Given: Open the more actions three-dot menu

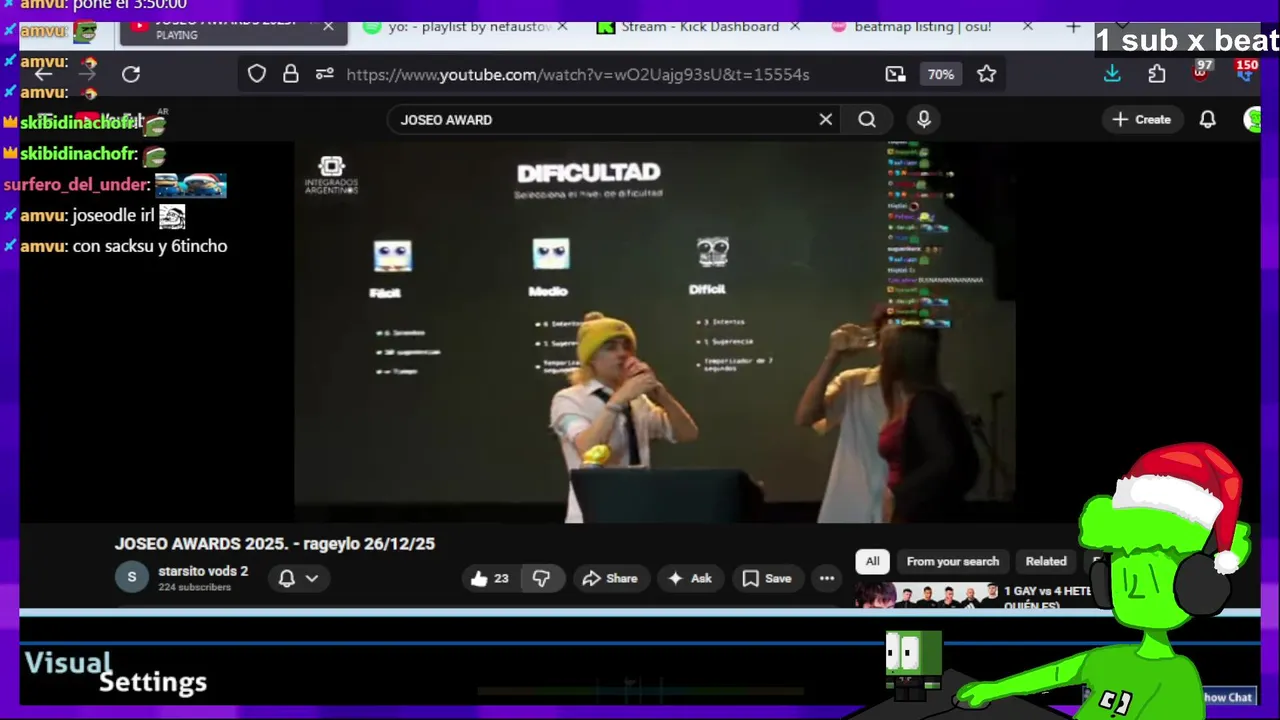Looking at the screenshot, I should point(827,578).
